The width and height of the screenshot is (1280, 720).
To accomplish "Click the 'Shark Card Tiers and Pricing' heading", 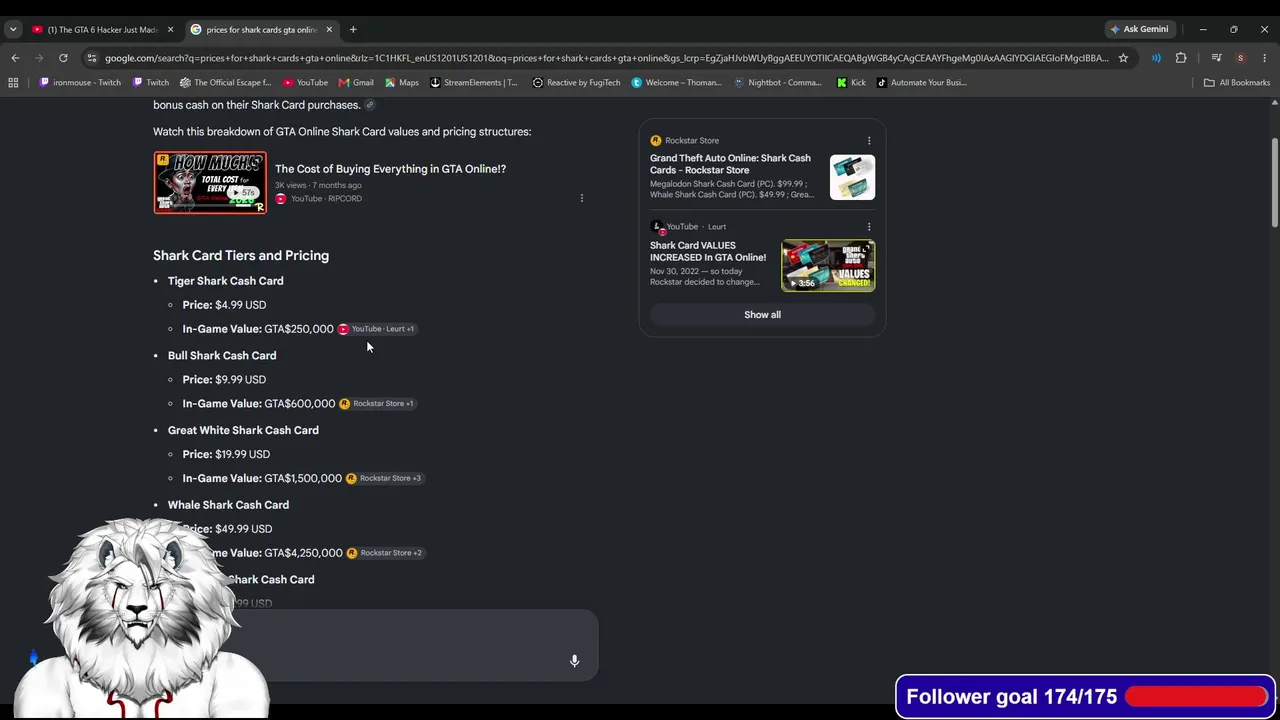I will tap(241, 256).
